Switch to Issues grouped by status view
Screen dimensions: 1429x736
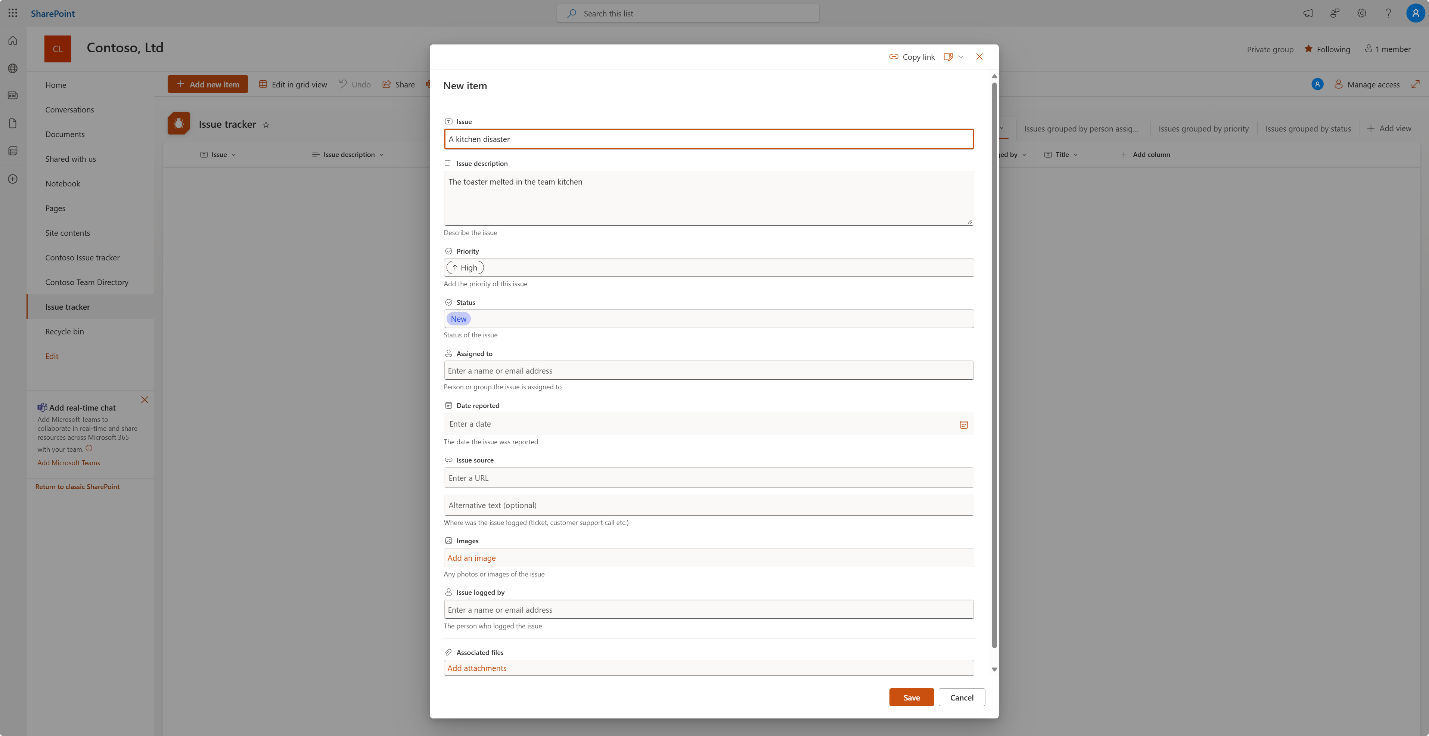[1308, 129]
